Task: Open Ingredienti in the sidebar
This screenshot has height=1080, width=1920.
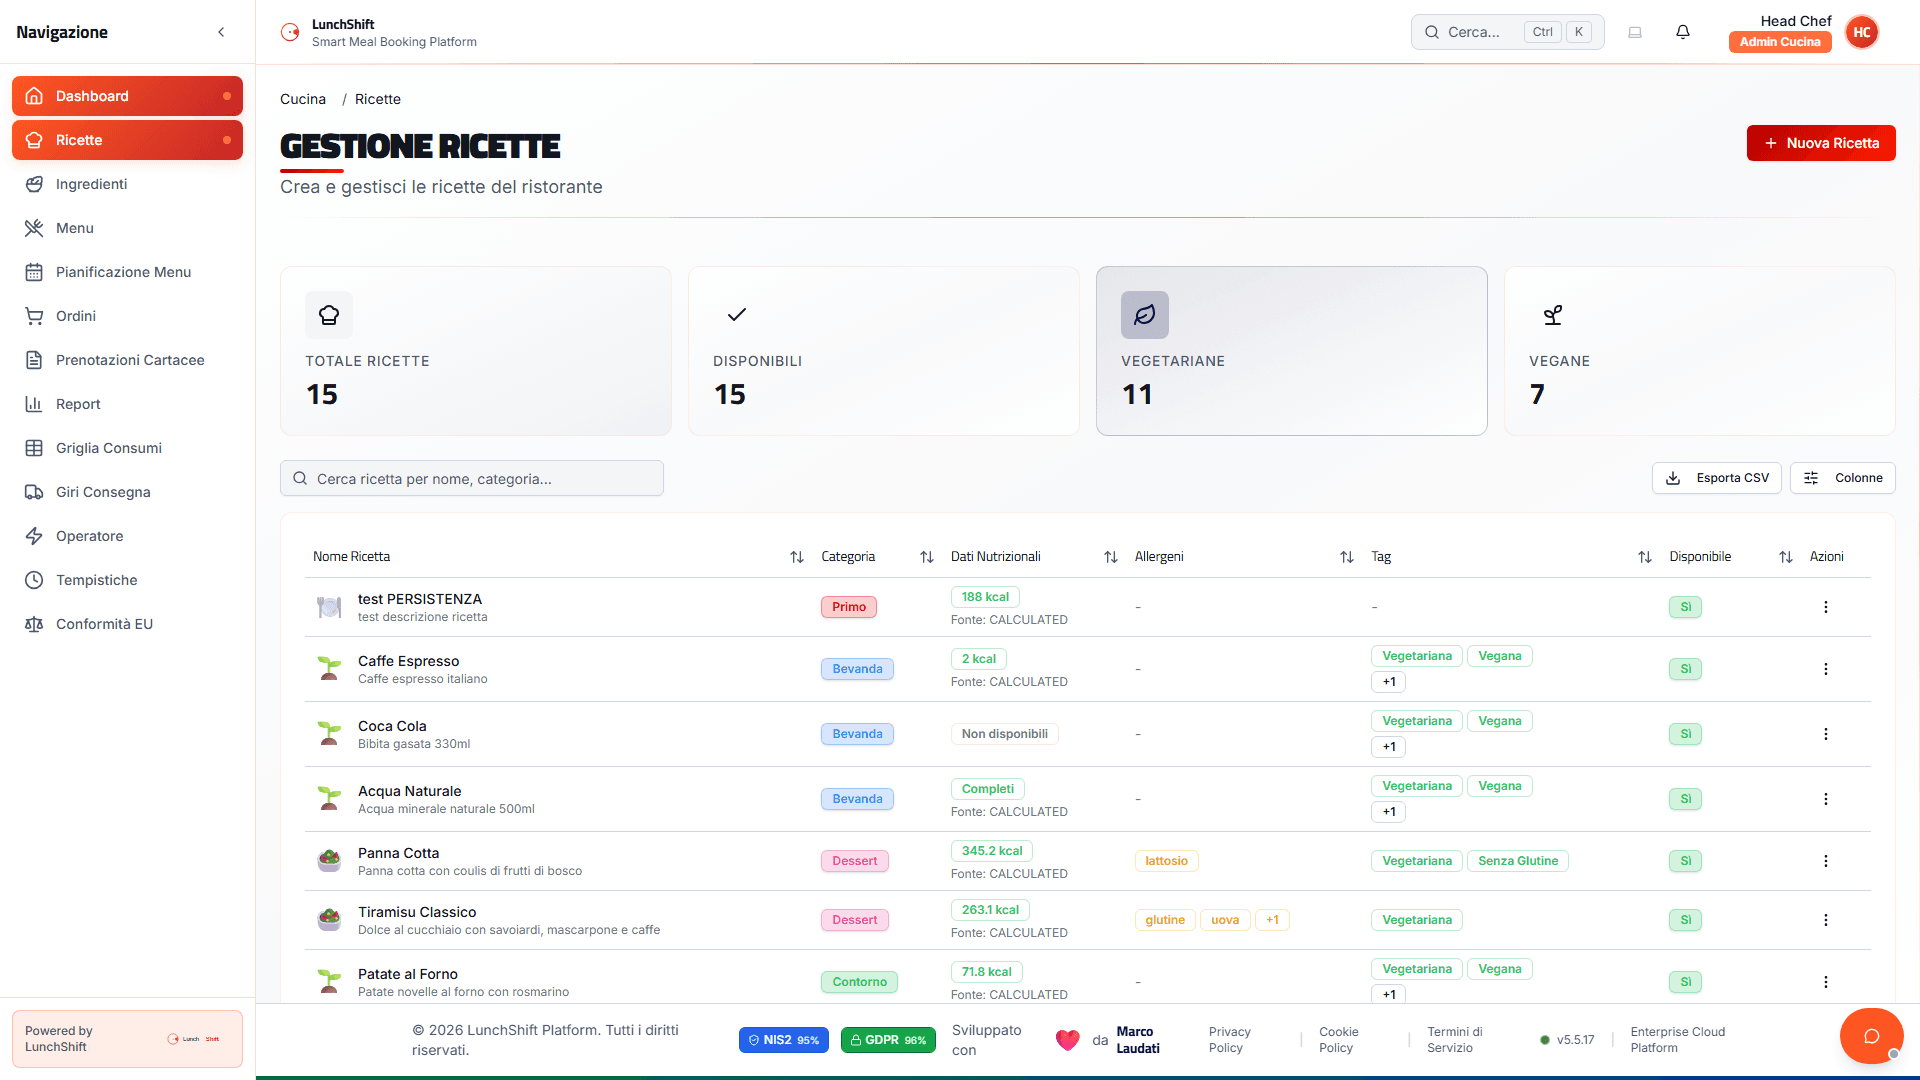Action: [x=91, y=184]
